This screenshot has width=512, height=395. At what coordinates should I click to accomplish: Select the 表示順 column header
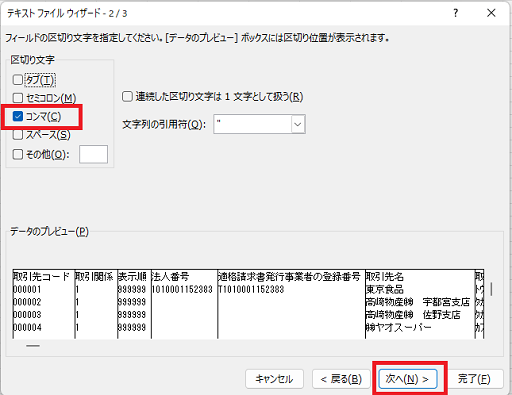point(133,276)
